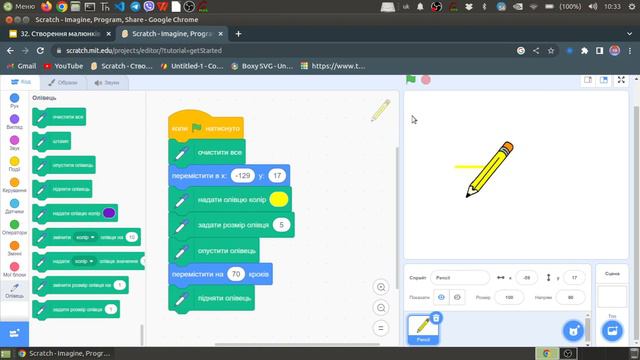
Task: Edit y value 17 in перемістити block
Action: click(x=277, y=176)
